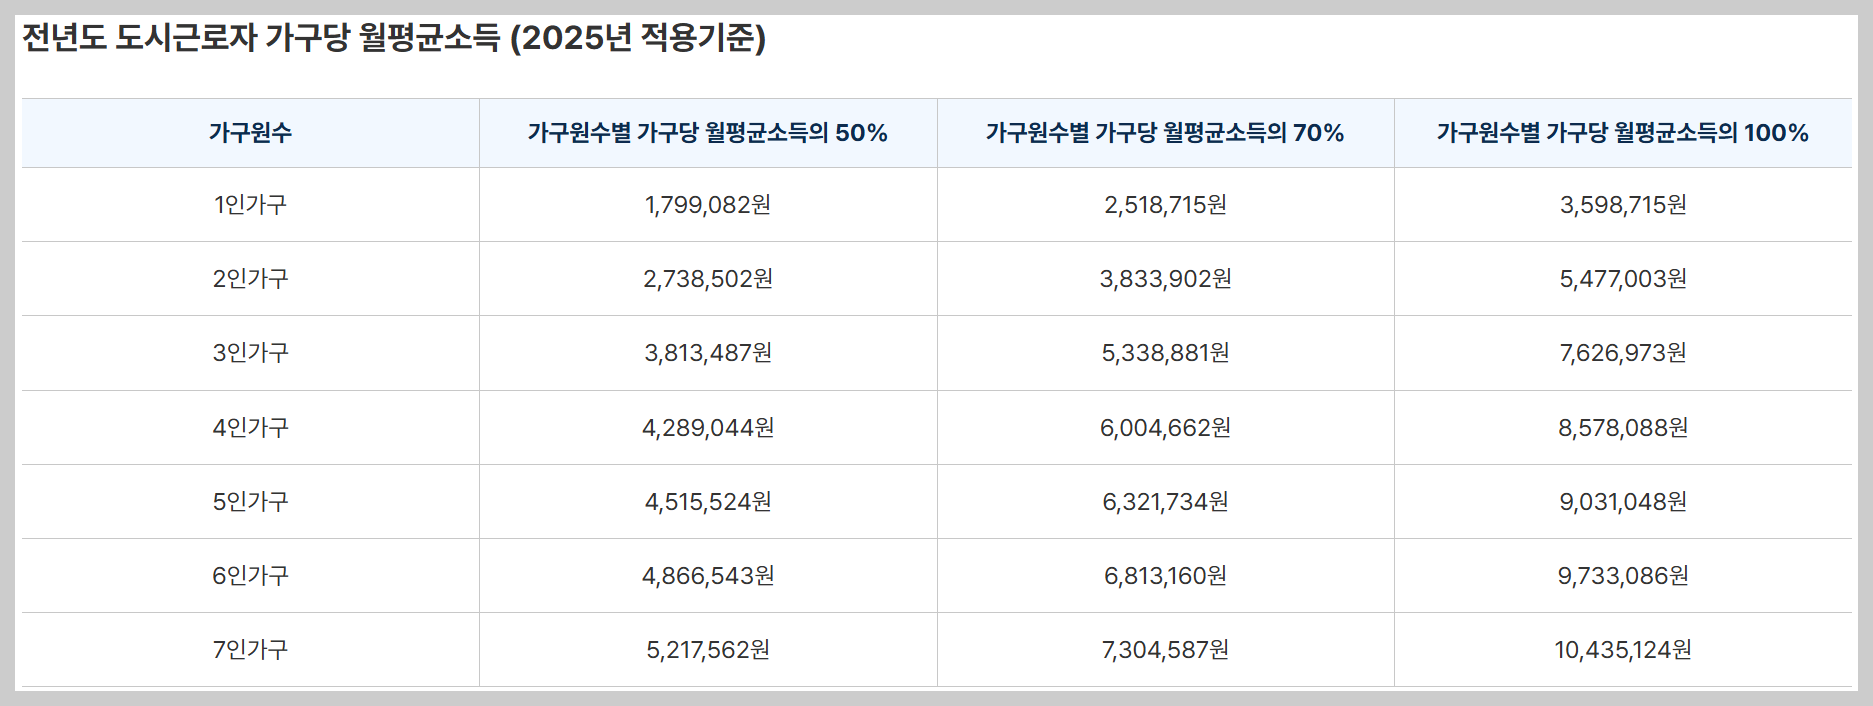Screen dimensions: 1873x706
Task: Select the cell '1,799,082원'
Action: pos(708,205)
